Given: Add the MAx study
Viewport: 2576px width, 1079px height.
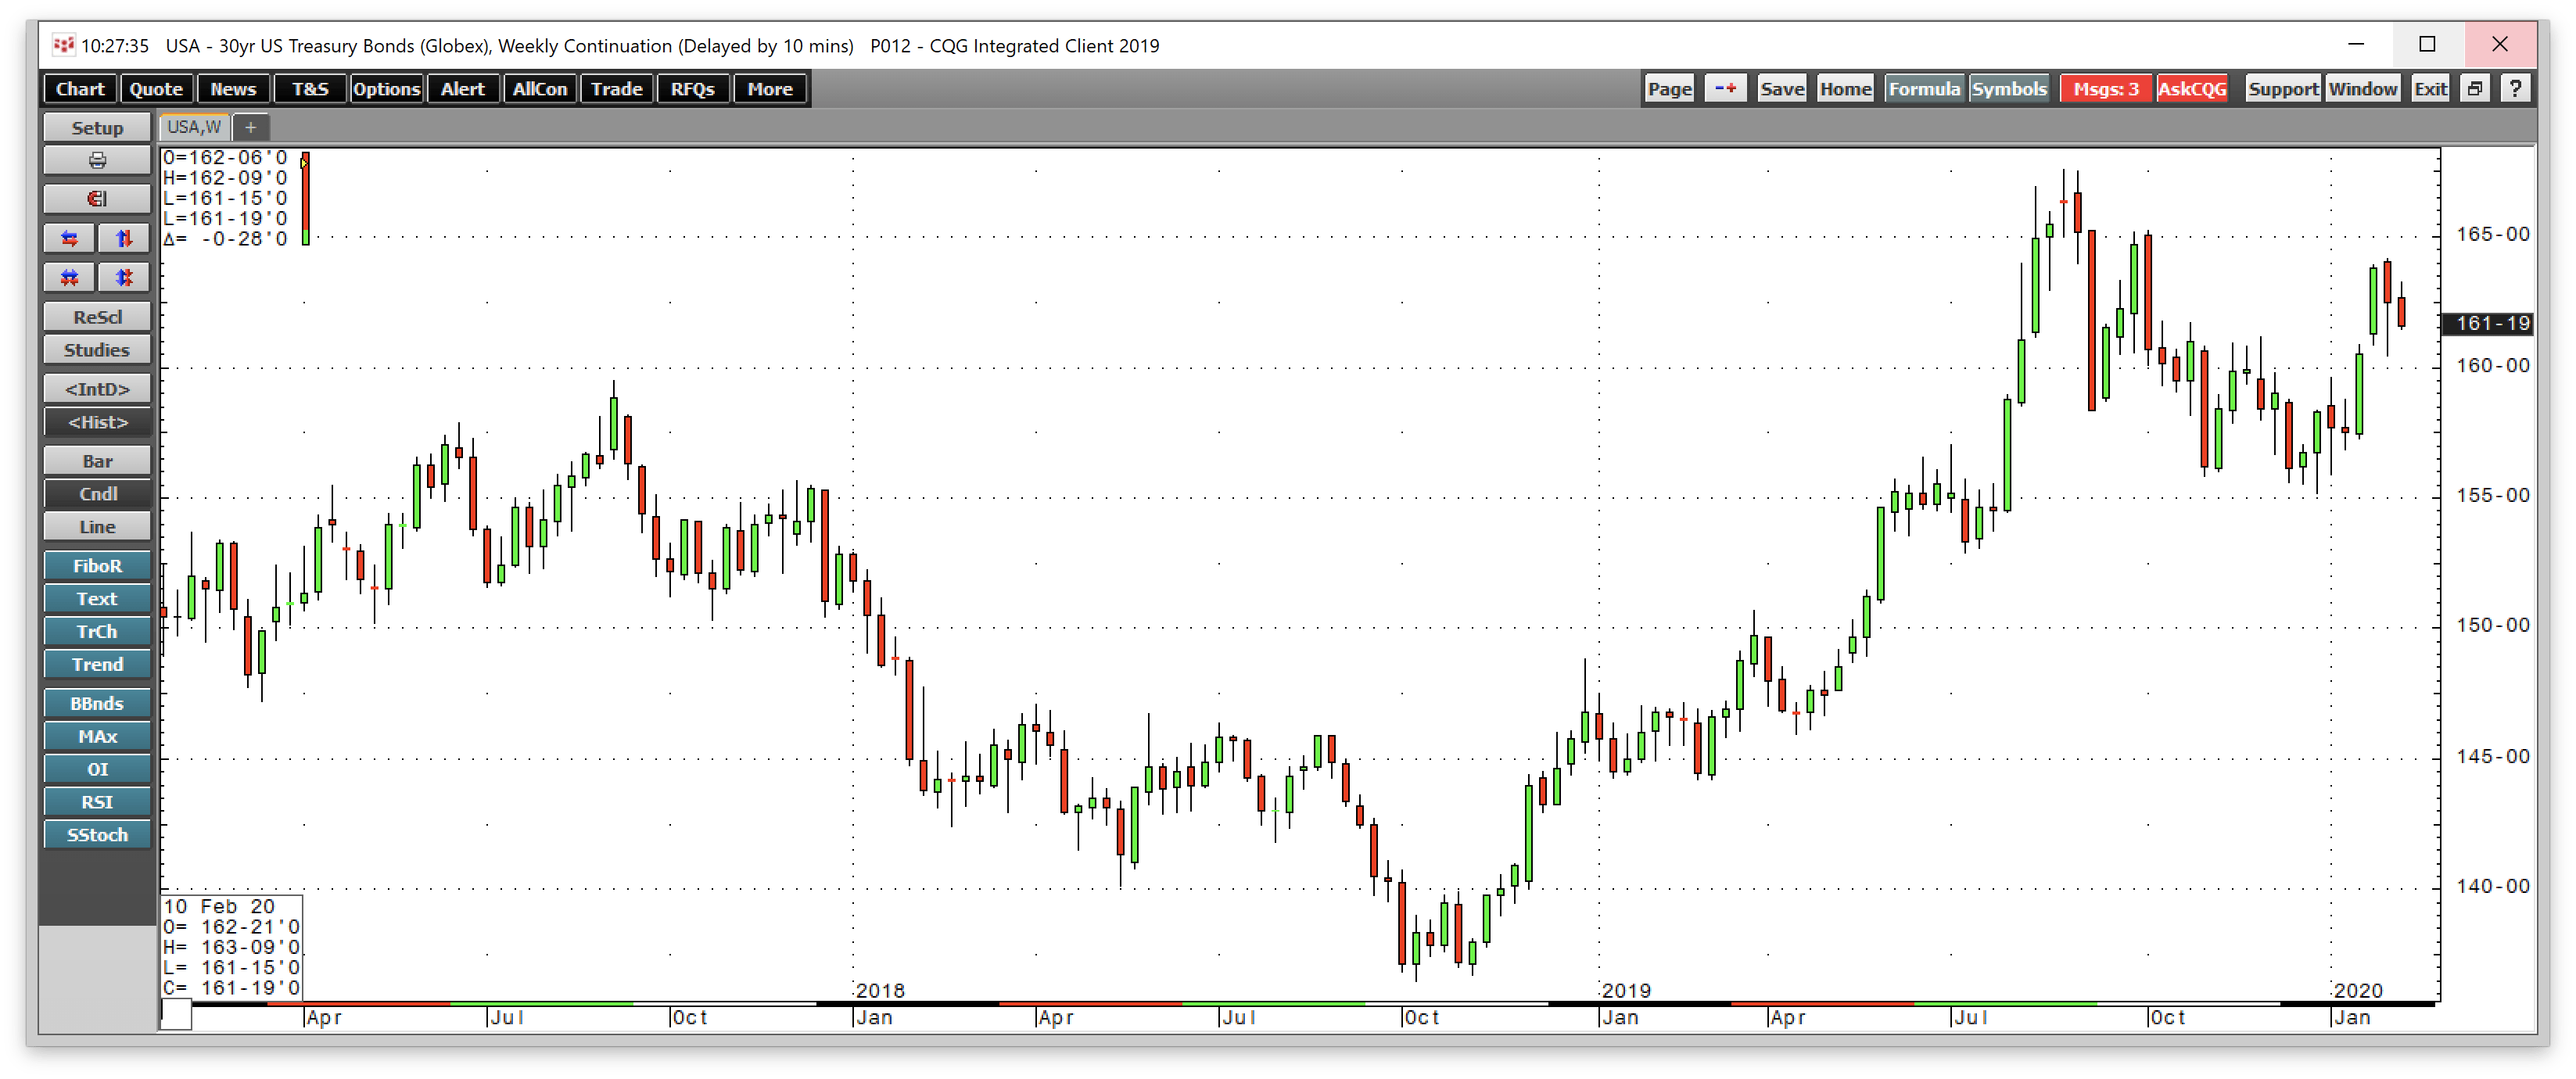Looking at the screenshot, I should tap(97, 736).
